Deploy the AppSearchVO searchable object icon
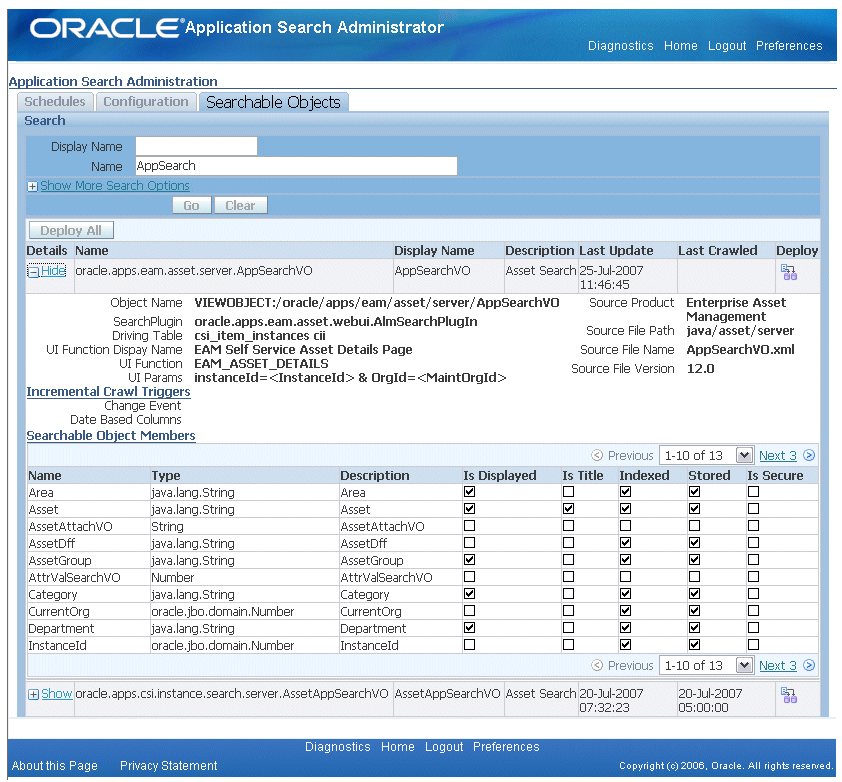The image size is (842, 782). 789,272
